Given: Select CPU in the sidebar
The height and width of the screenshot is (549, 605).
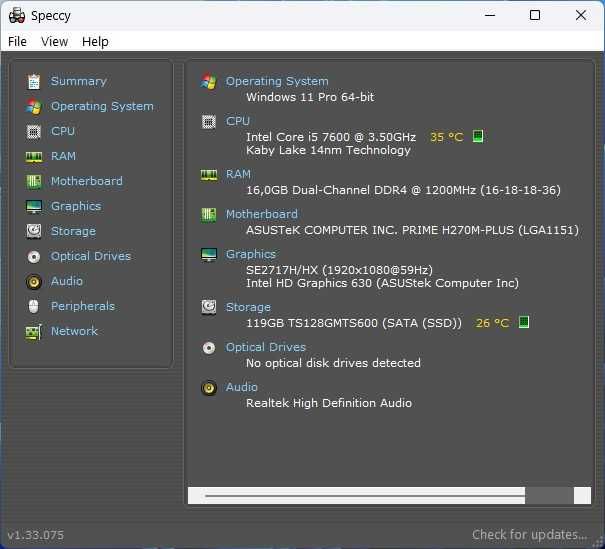Looking at the screenshot, I should coord(63,131).
